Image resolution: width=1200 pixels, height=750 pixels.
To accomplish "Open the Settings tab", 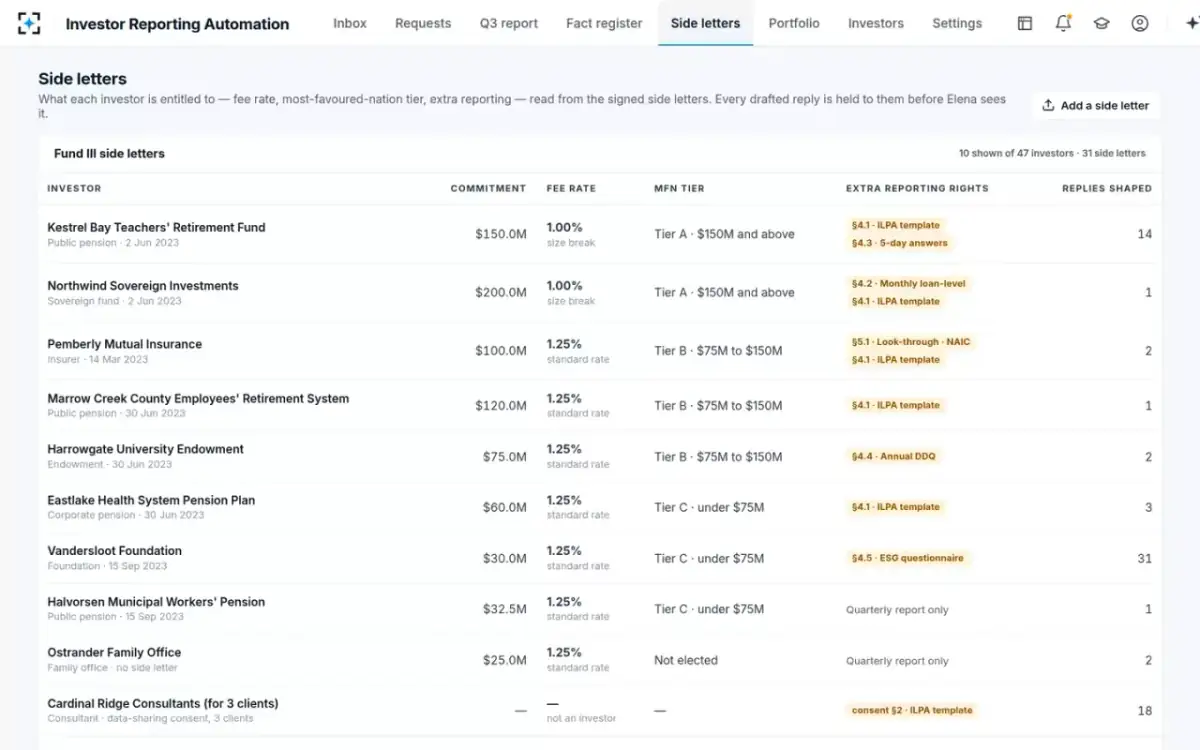I will click(x=957, y=23).
